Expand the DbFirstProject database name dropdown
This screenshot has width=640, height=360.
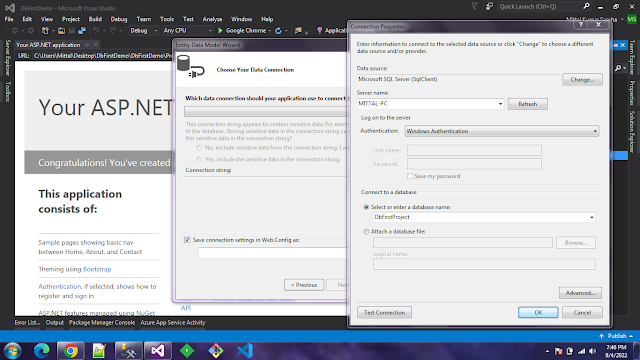point(591,217)
